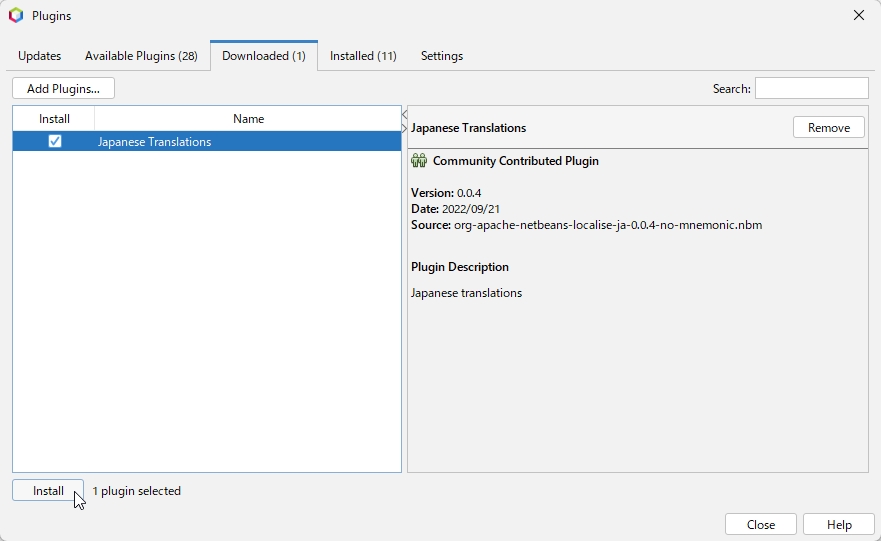Open the Available Plugins (28) tab

click(141, 56)
